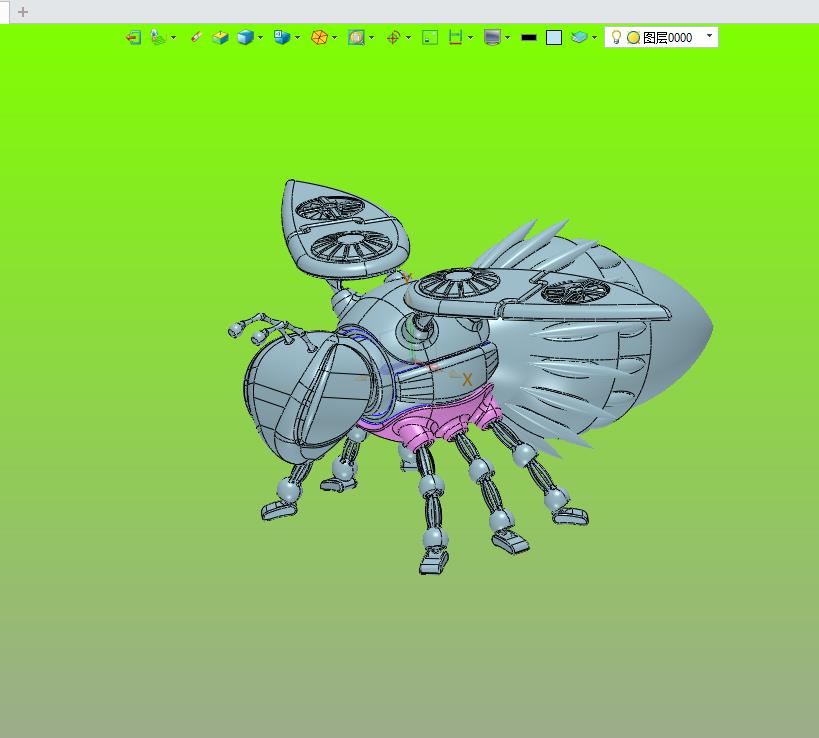Image resolution: width=819 pixels, height=738 pixels.
Task: Click the yellow circle layer status icon
Action: point(634,38)
